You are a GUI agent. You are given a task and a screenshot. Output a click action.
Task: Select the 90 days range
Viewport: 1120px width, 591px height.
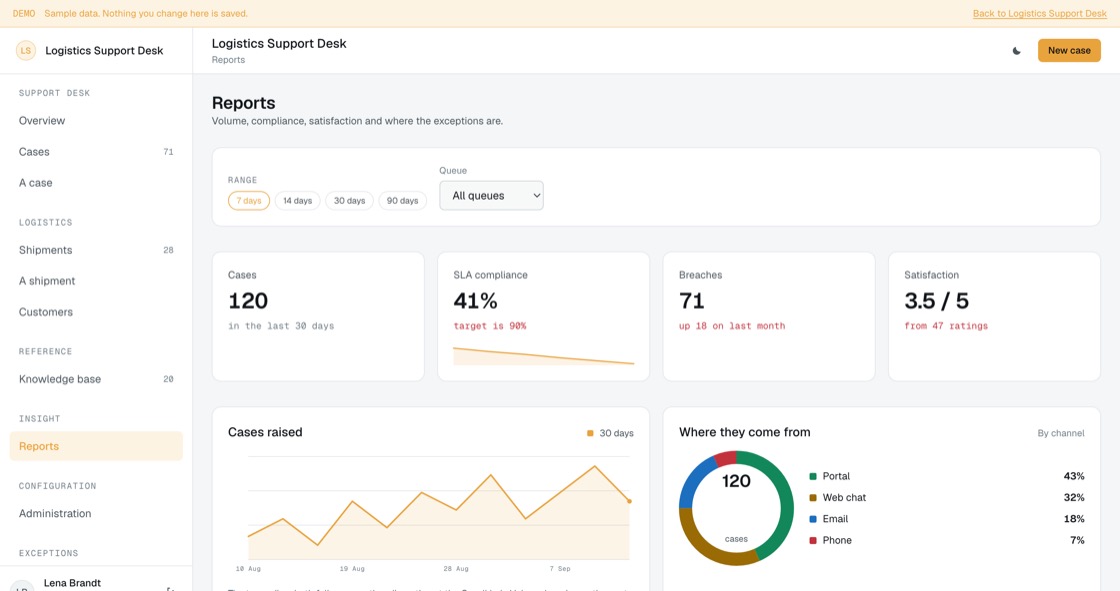point(402,201)
